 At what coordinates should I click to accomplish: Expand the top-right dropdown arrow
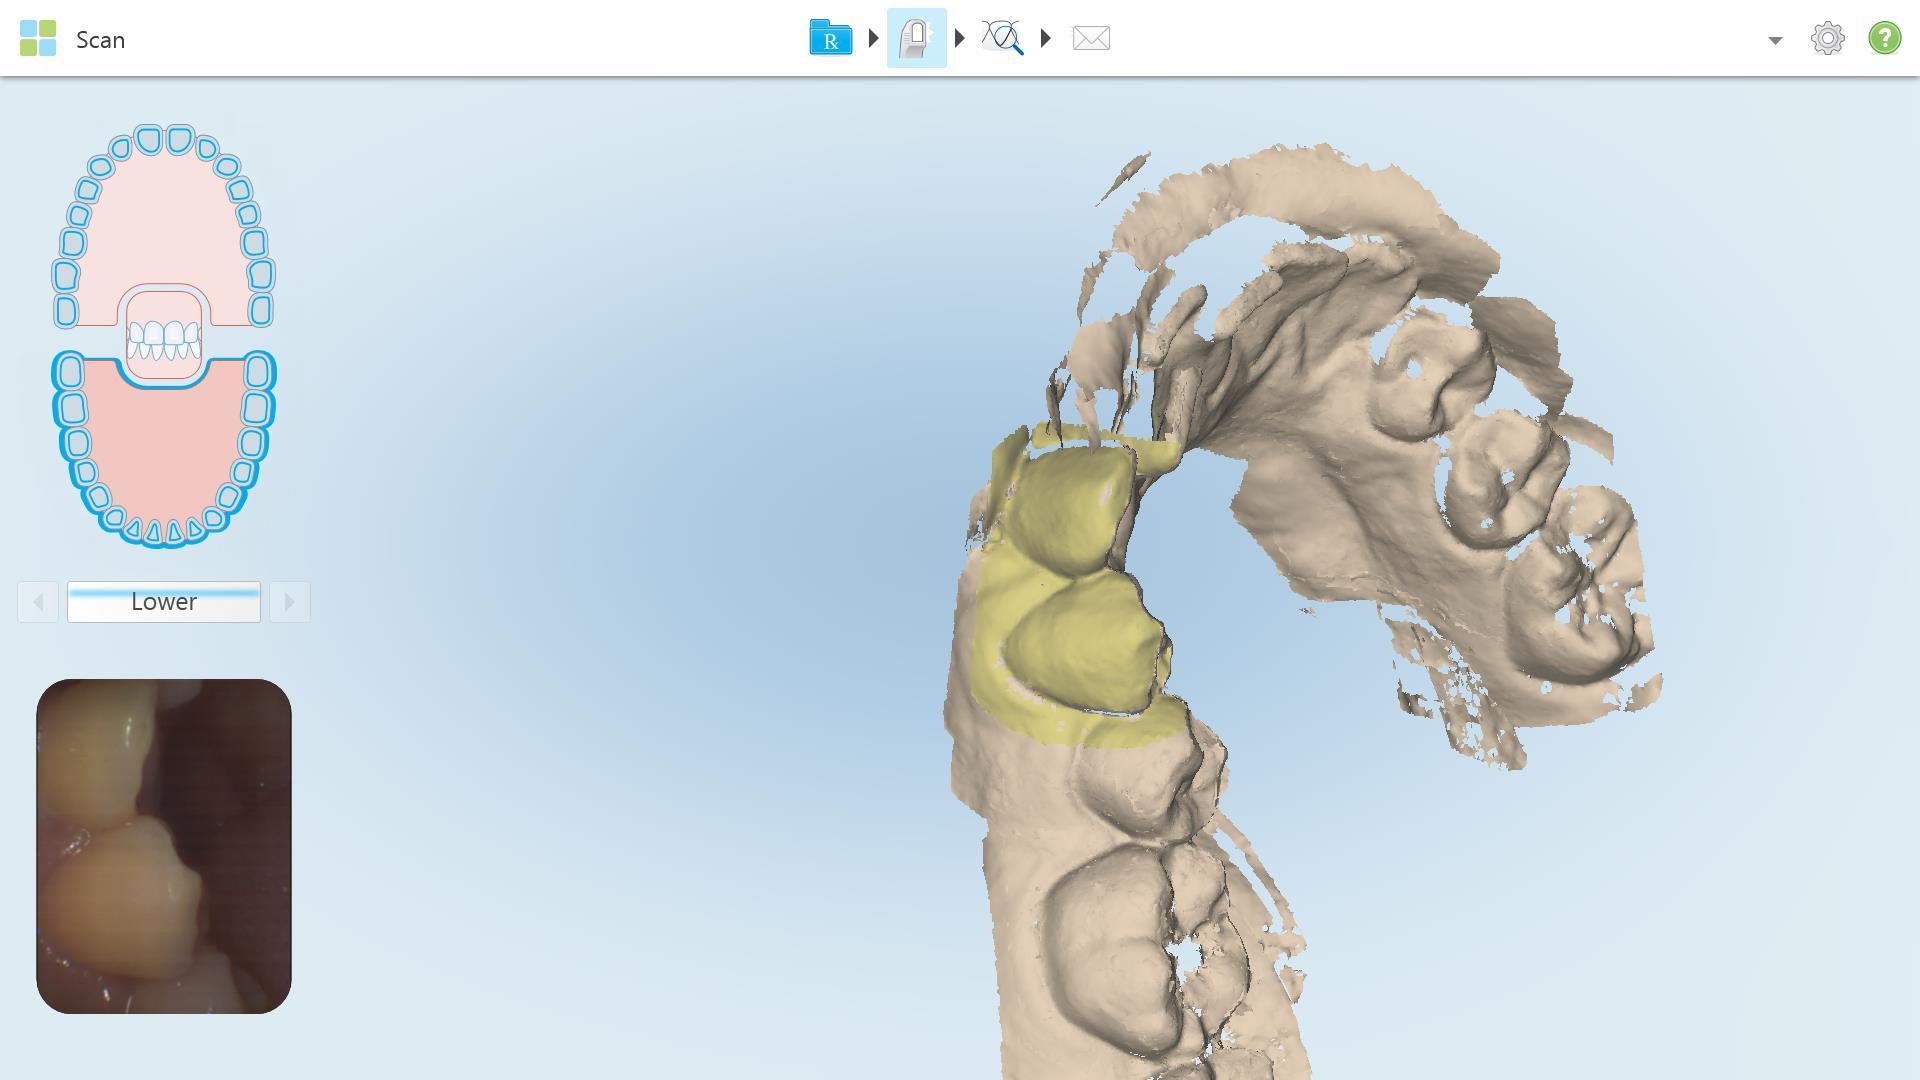(x=1775, y=40)
